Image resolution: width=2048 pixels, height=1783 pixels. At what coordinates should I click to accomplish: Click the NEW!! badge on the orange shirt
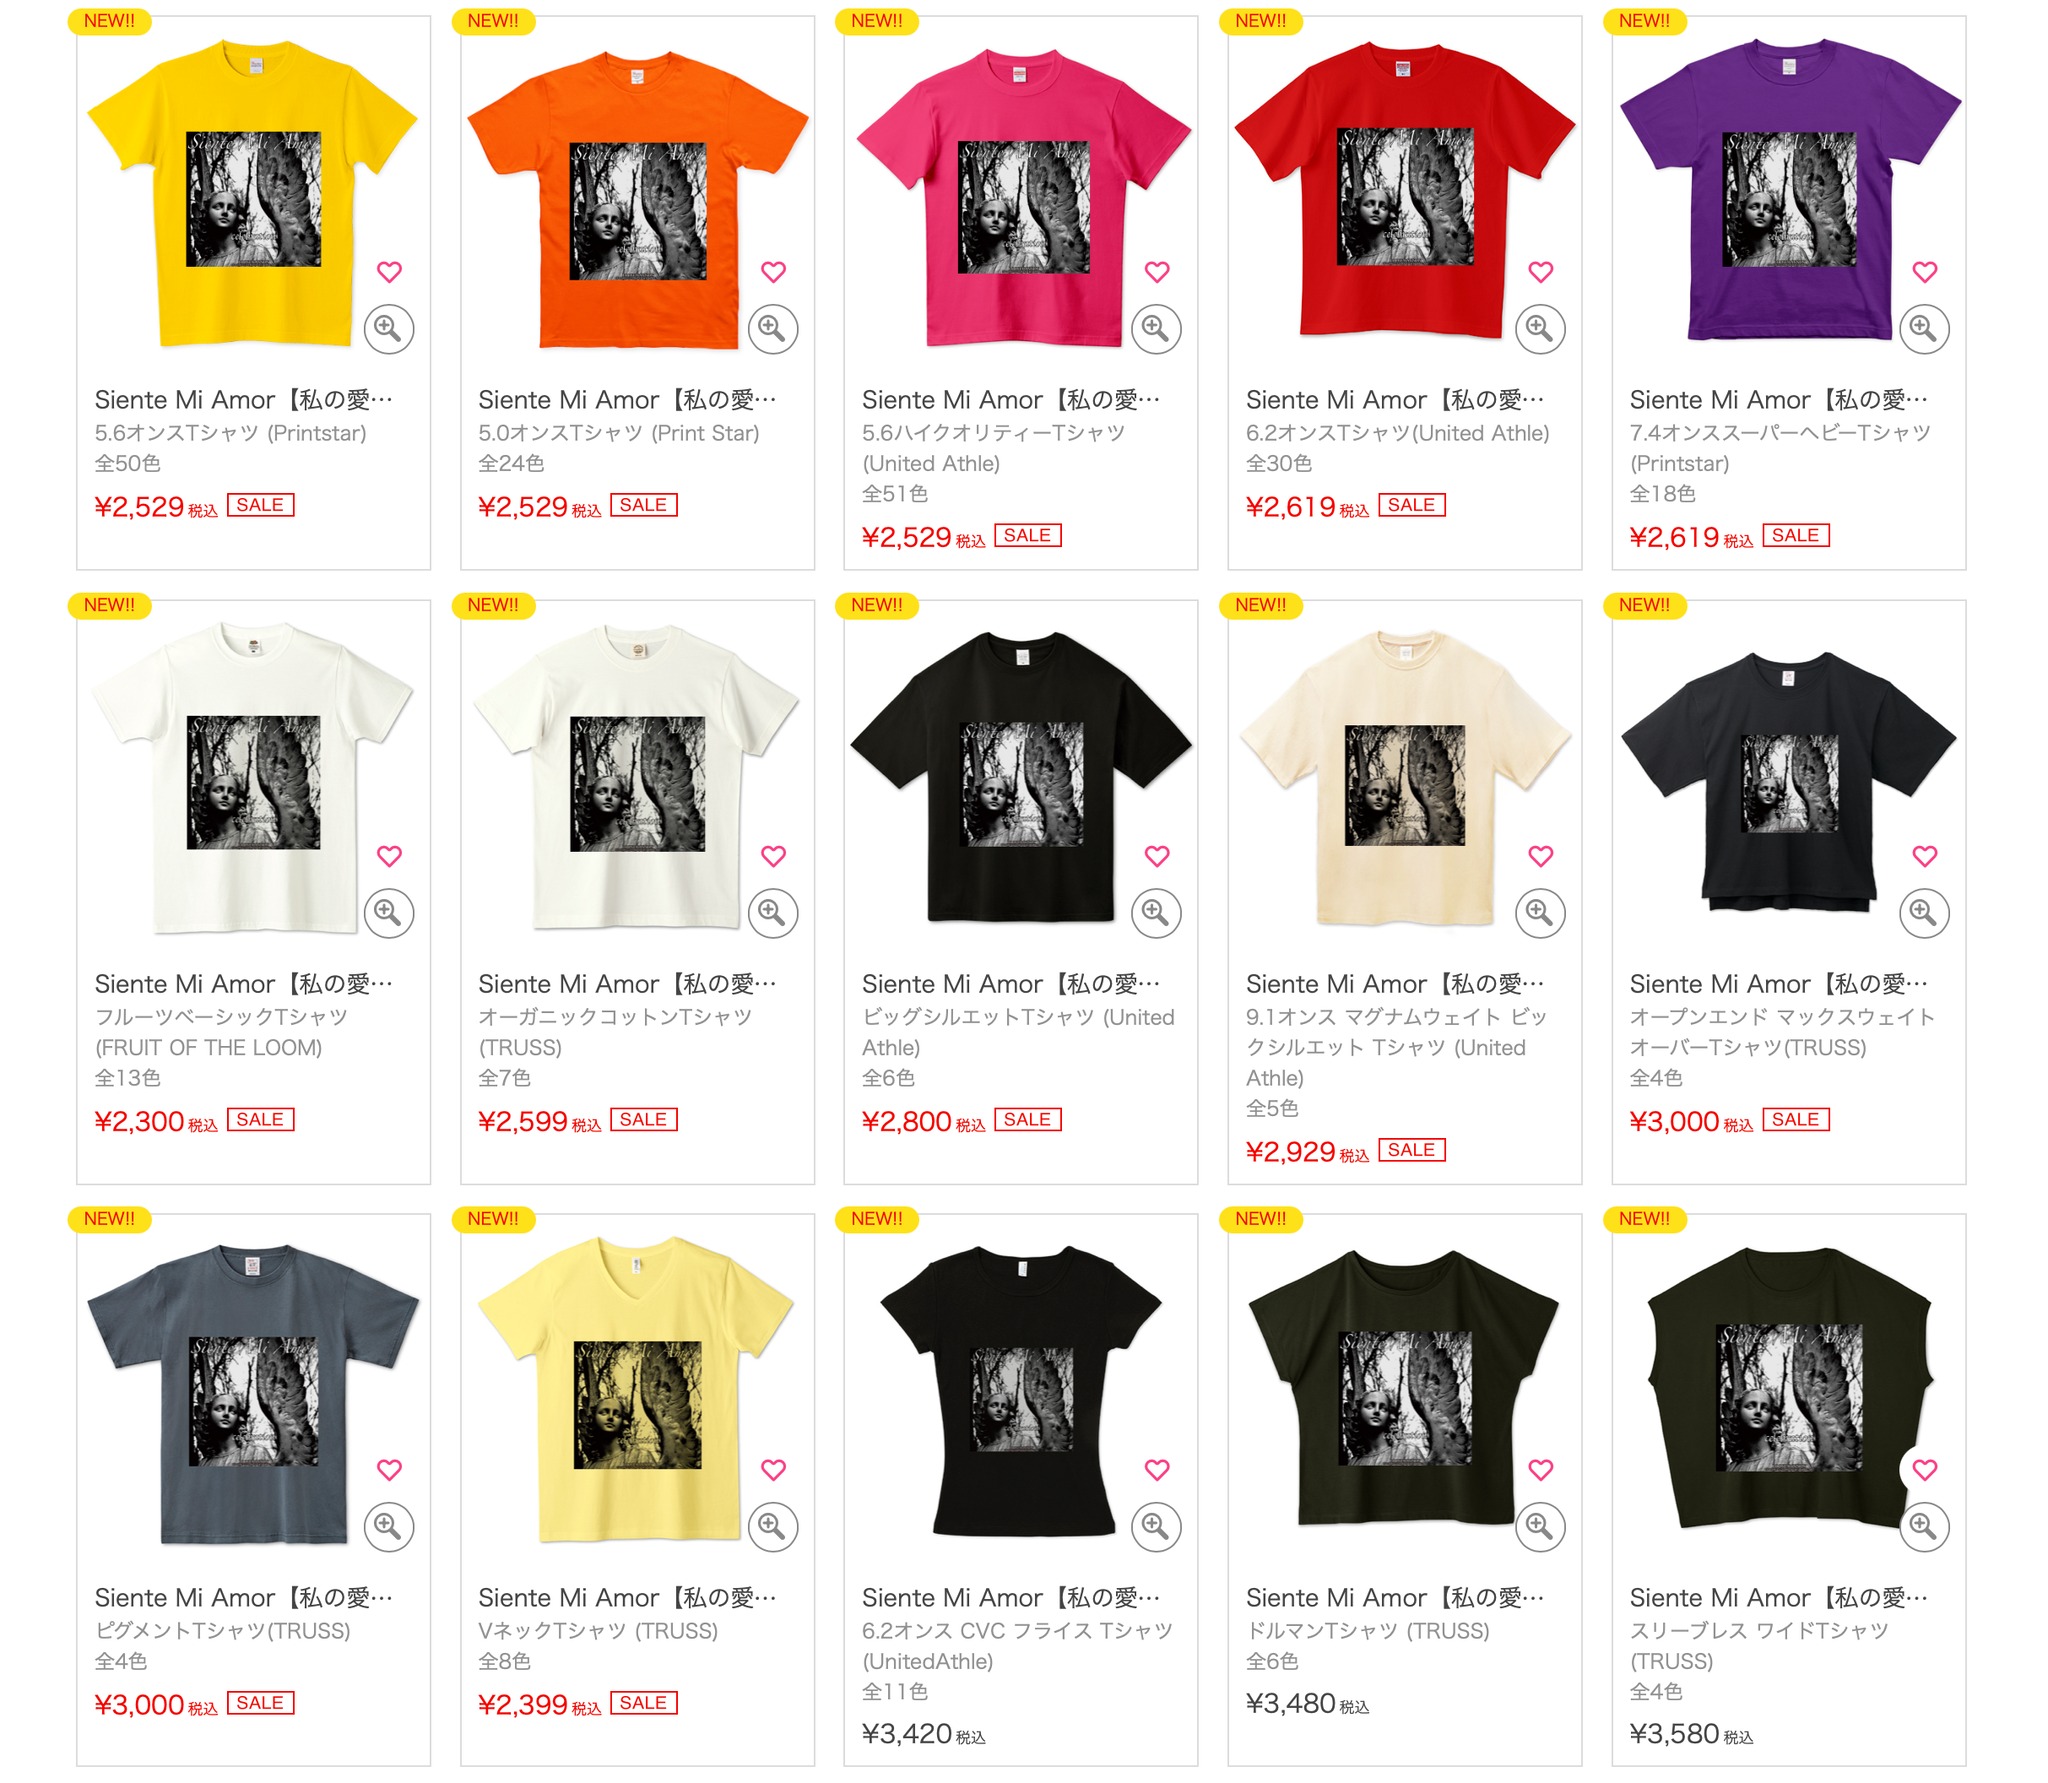[493, 21]
